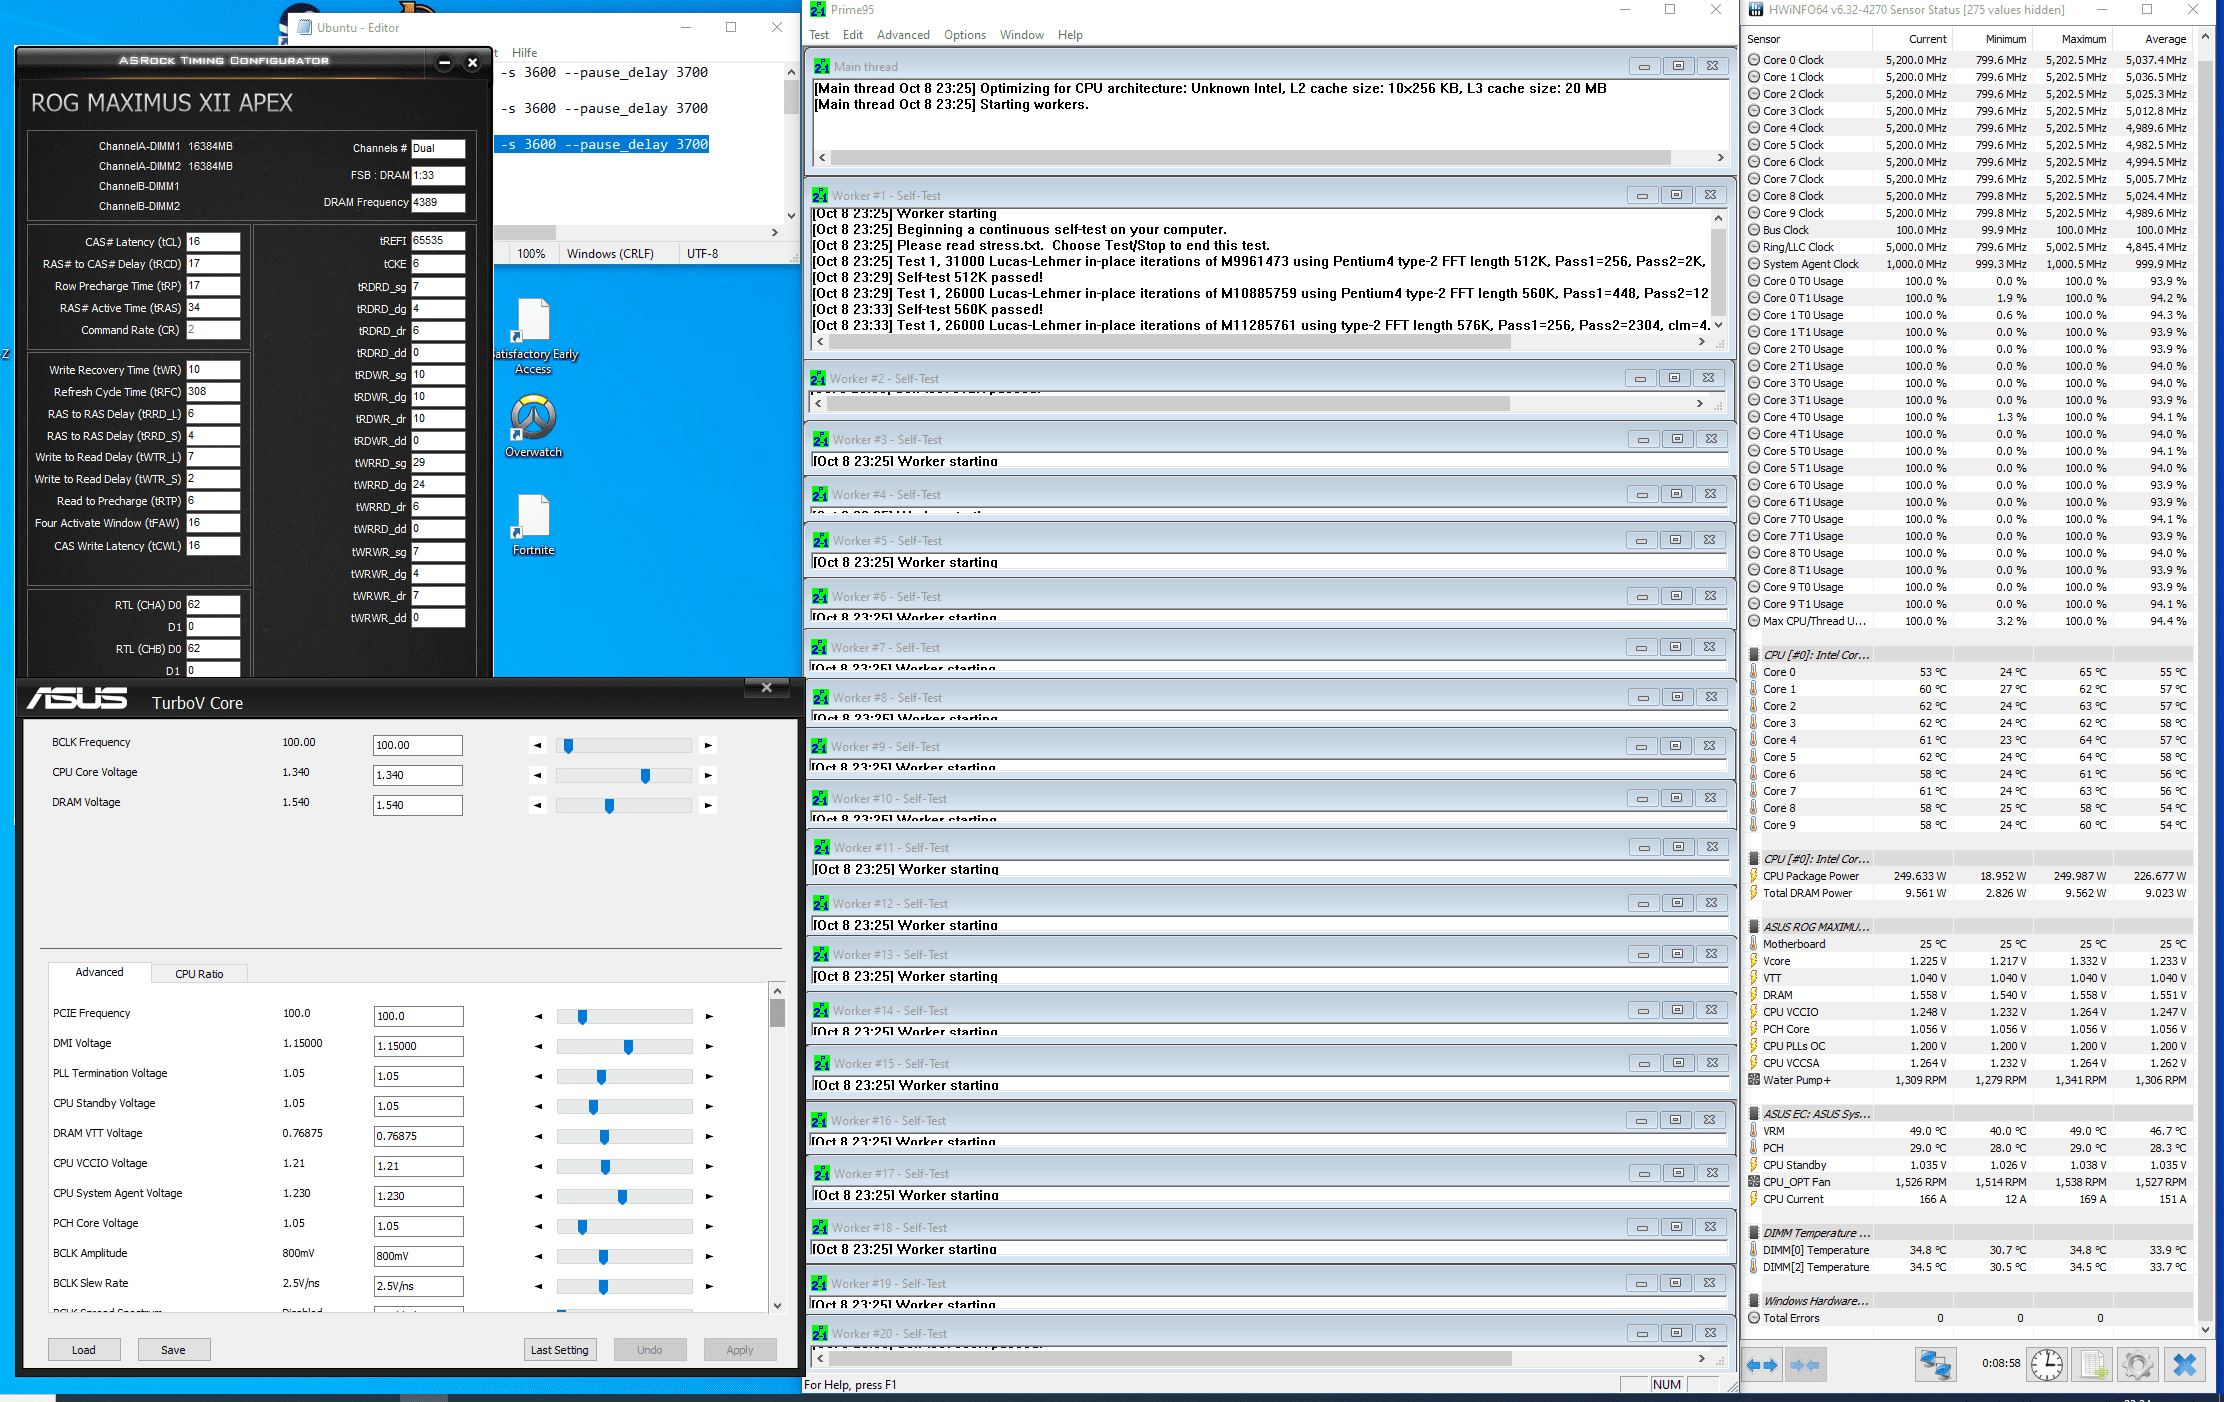The image size is (2224, 1402).
Task: Restore Worker #5 child window
Action: click(1676, 540)
